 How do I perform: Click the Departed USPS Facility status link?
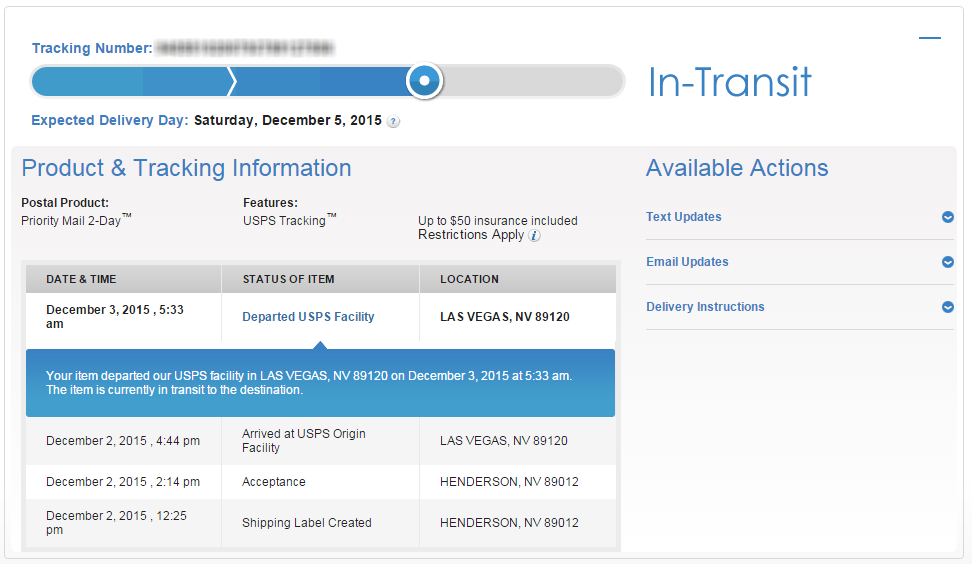coord(308,317)
